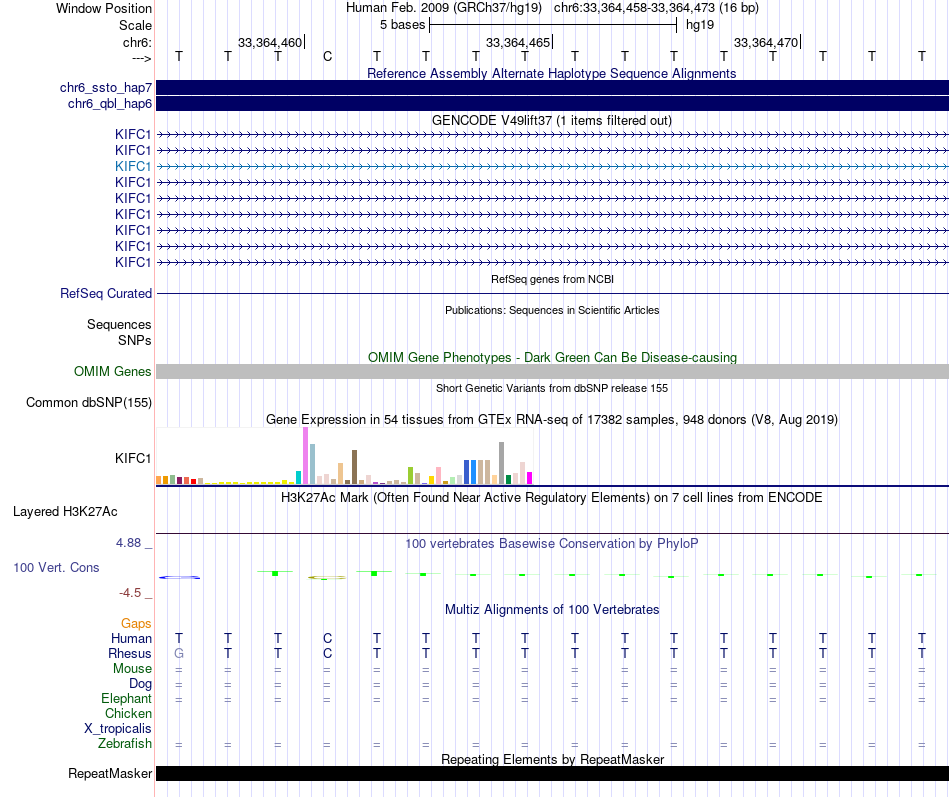The width and height of the screenshot is (950, 797).
Task: Select the Rhesus species row label
Action: (x=130, y=654)
